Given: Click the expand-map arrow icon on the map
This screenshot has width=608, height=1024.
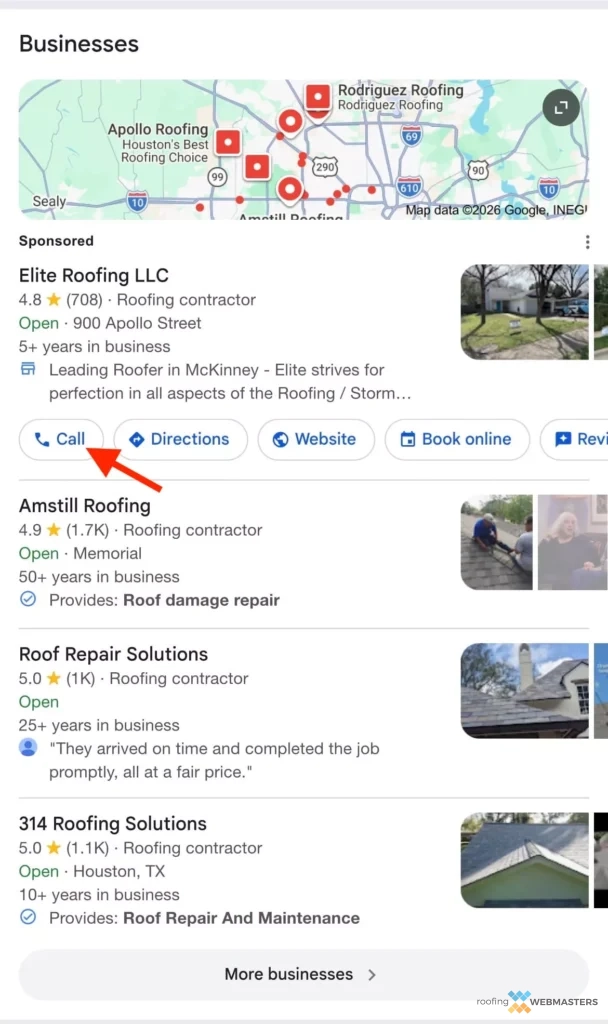Looking at the screenshot, I should [560, 108].
